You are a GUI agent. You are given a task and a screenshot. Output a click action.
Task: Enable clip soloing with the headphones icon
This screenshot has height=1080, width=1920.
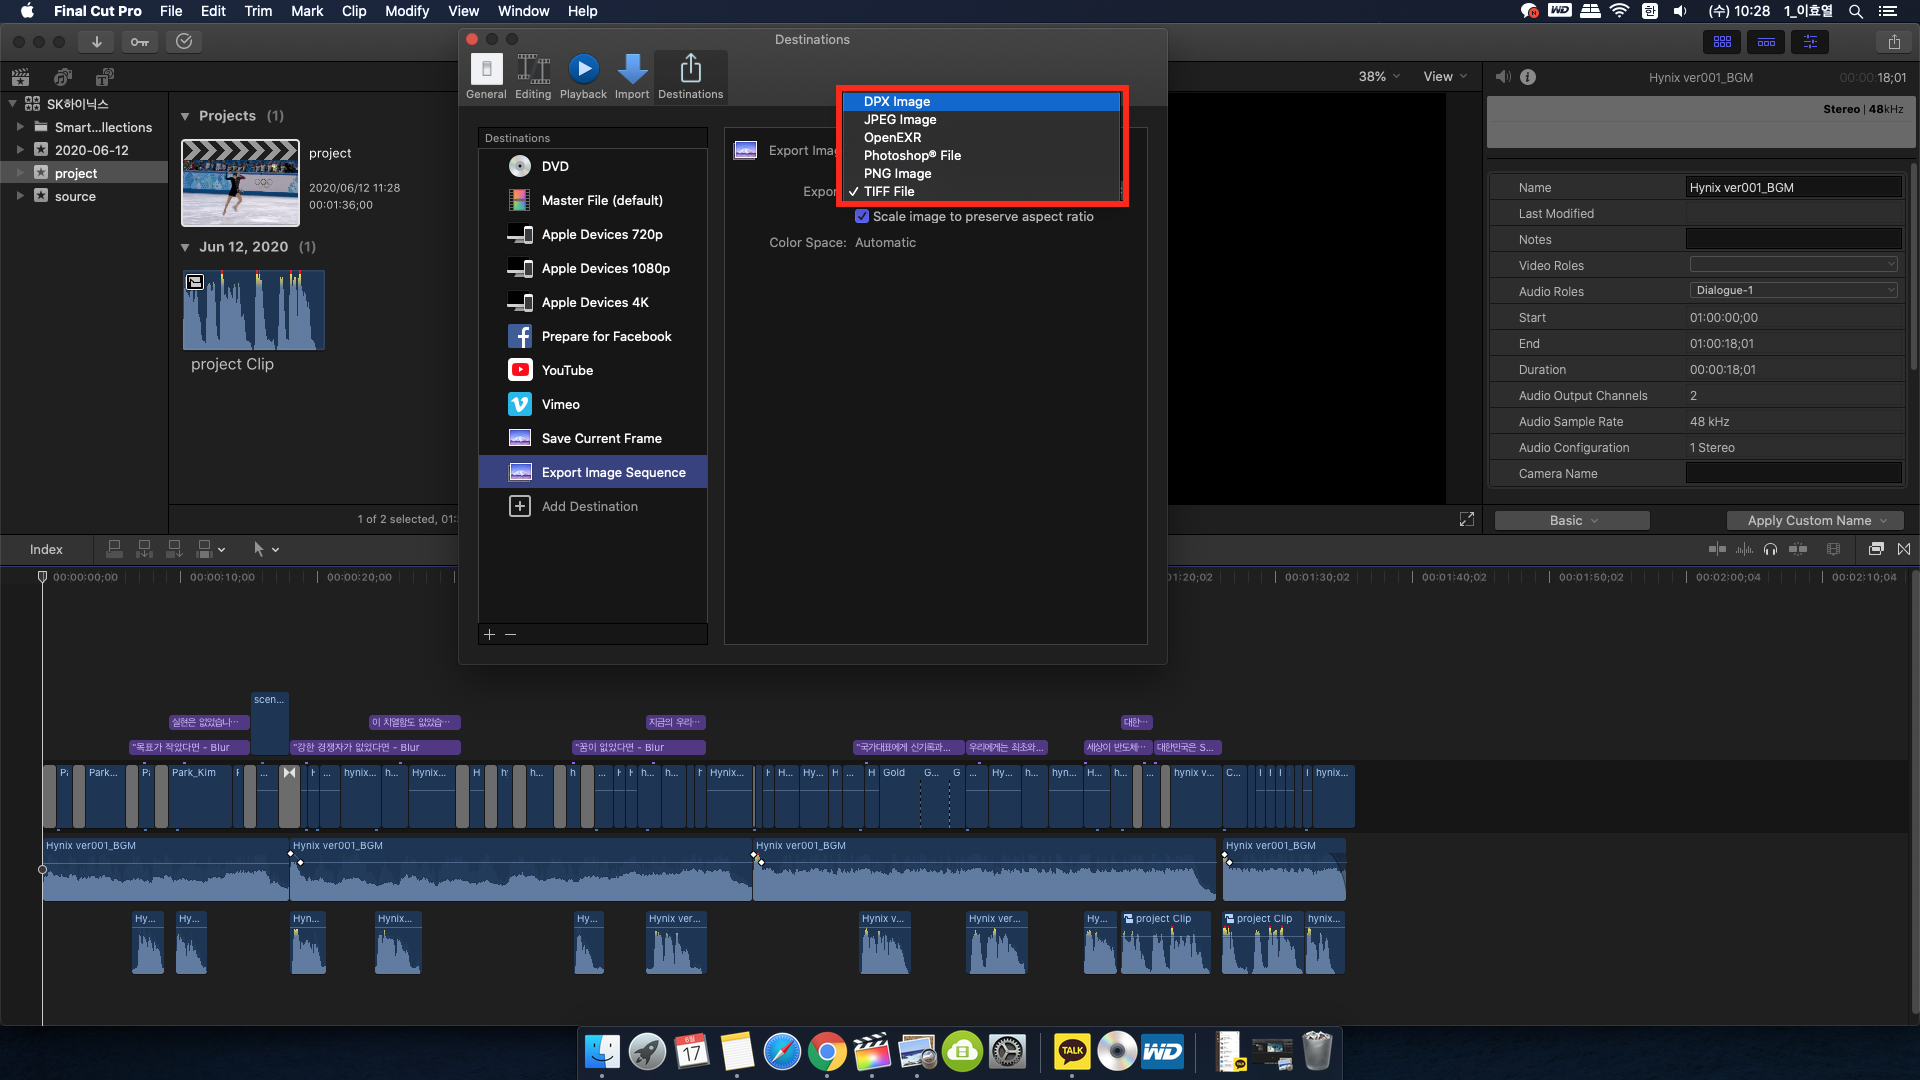pos(1771,549)
